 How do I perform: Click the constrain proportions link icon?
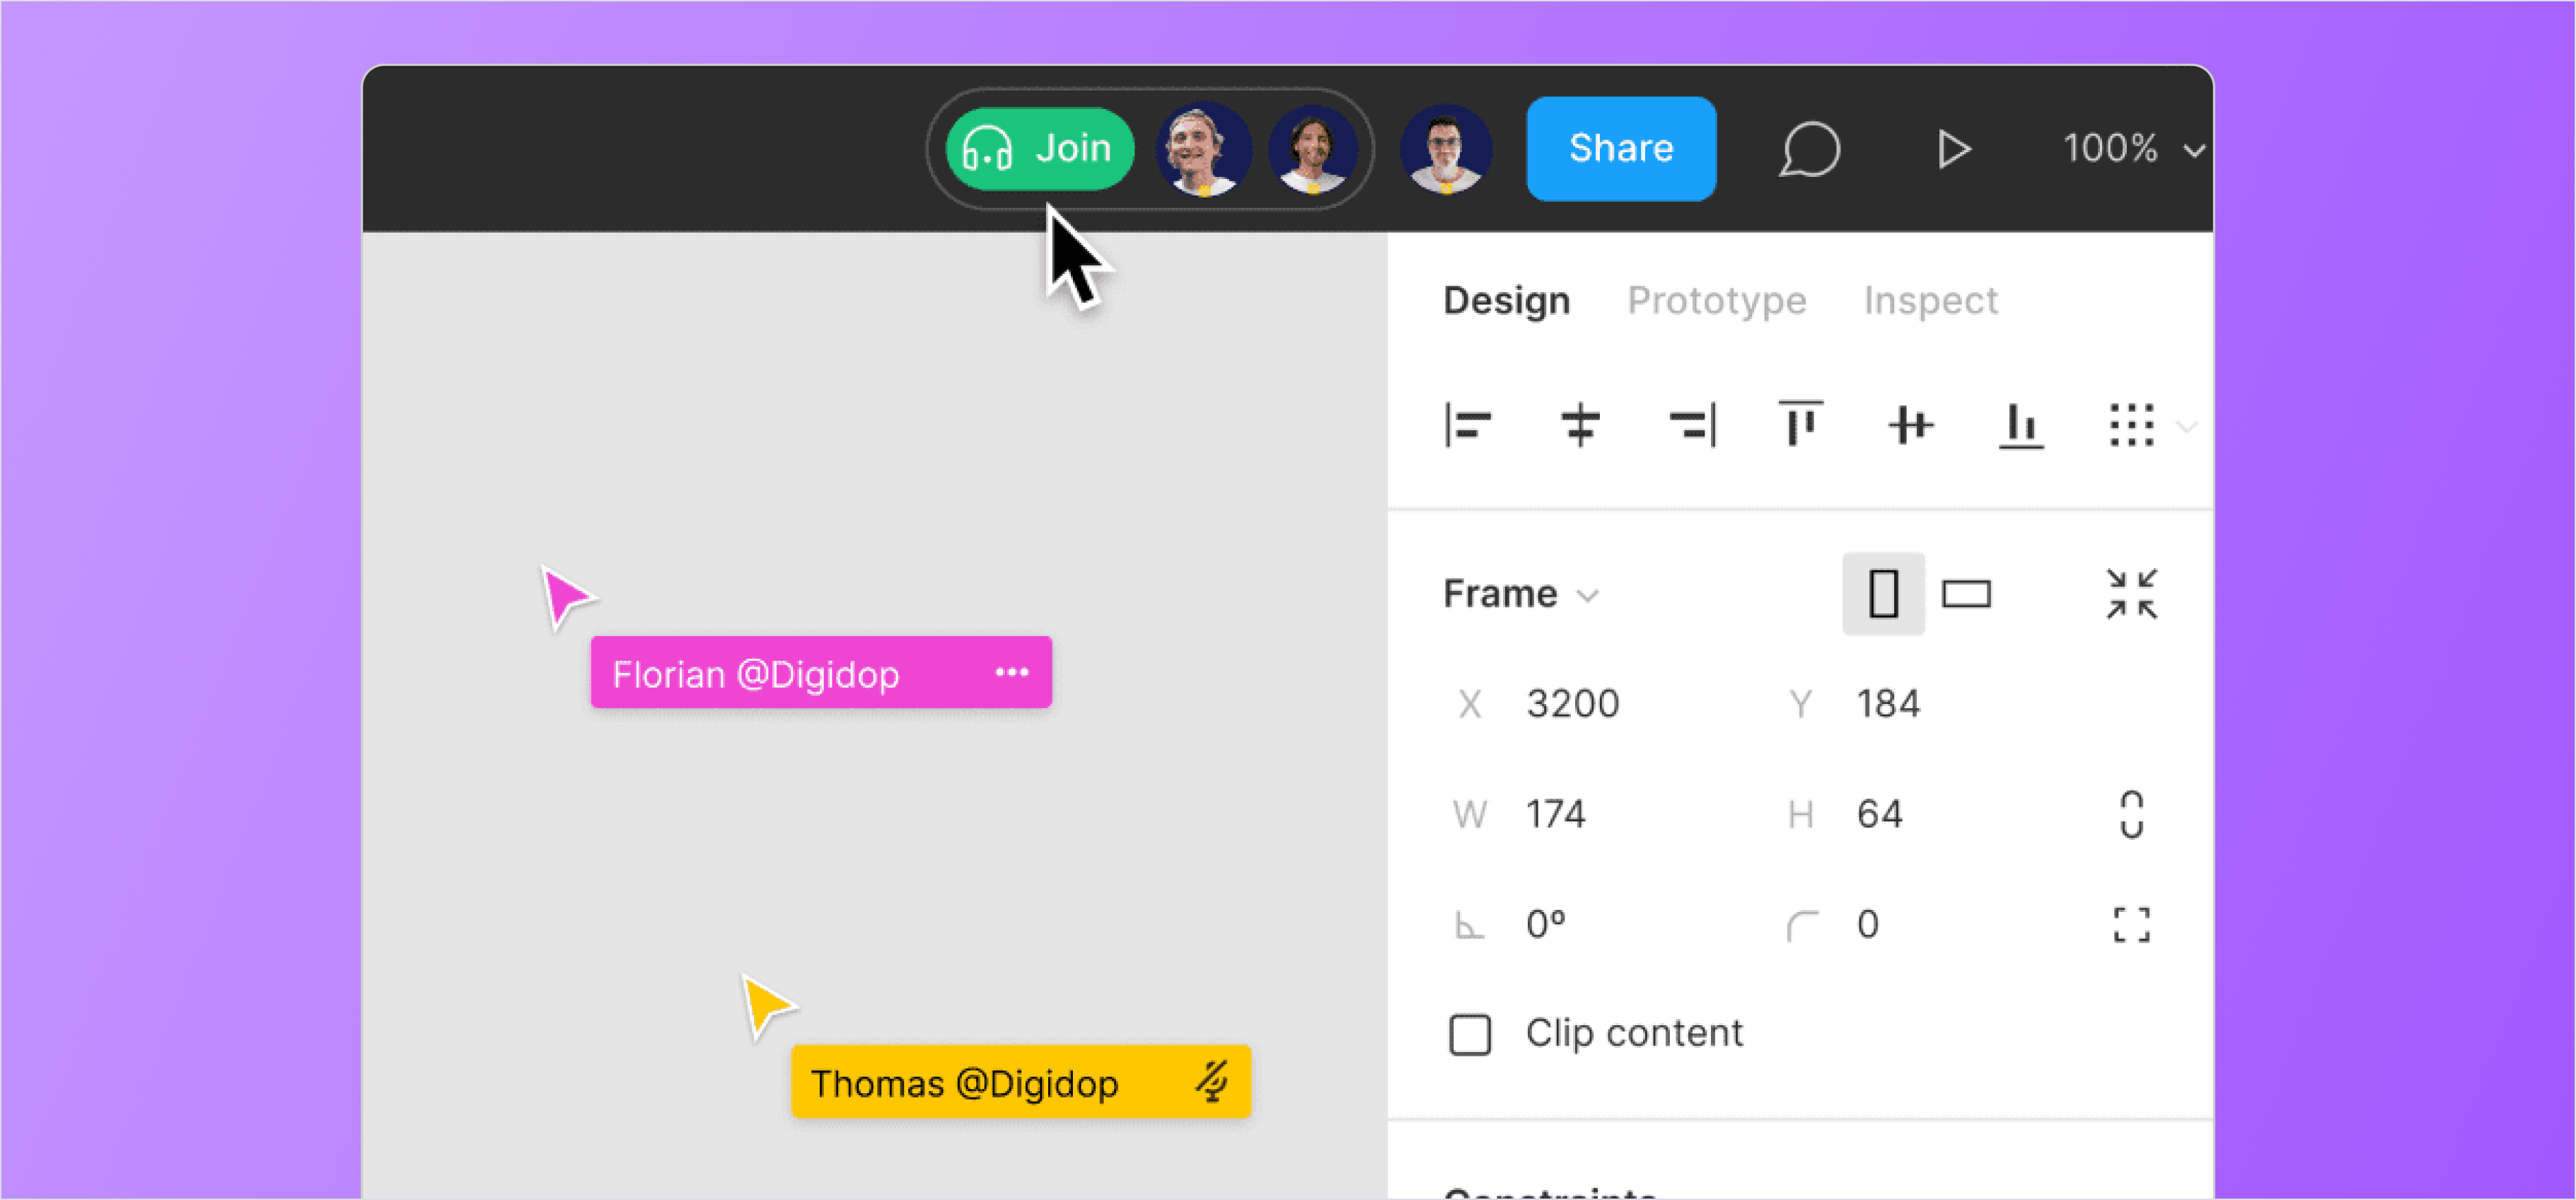pos(2131,814)
